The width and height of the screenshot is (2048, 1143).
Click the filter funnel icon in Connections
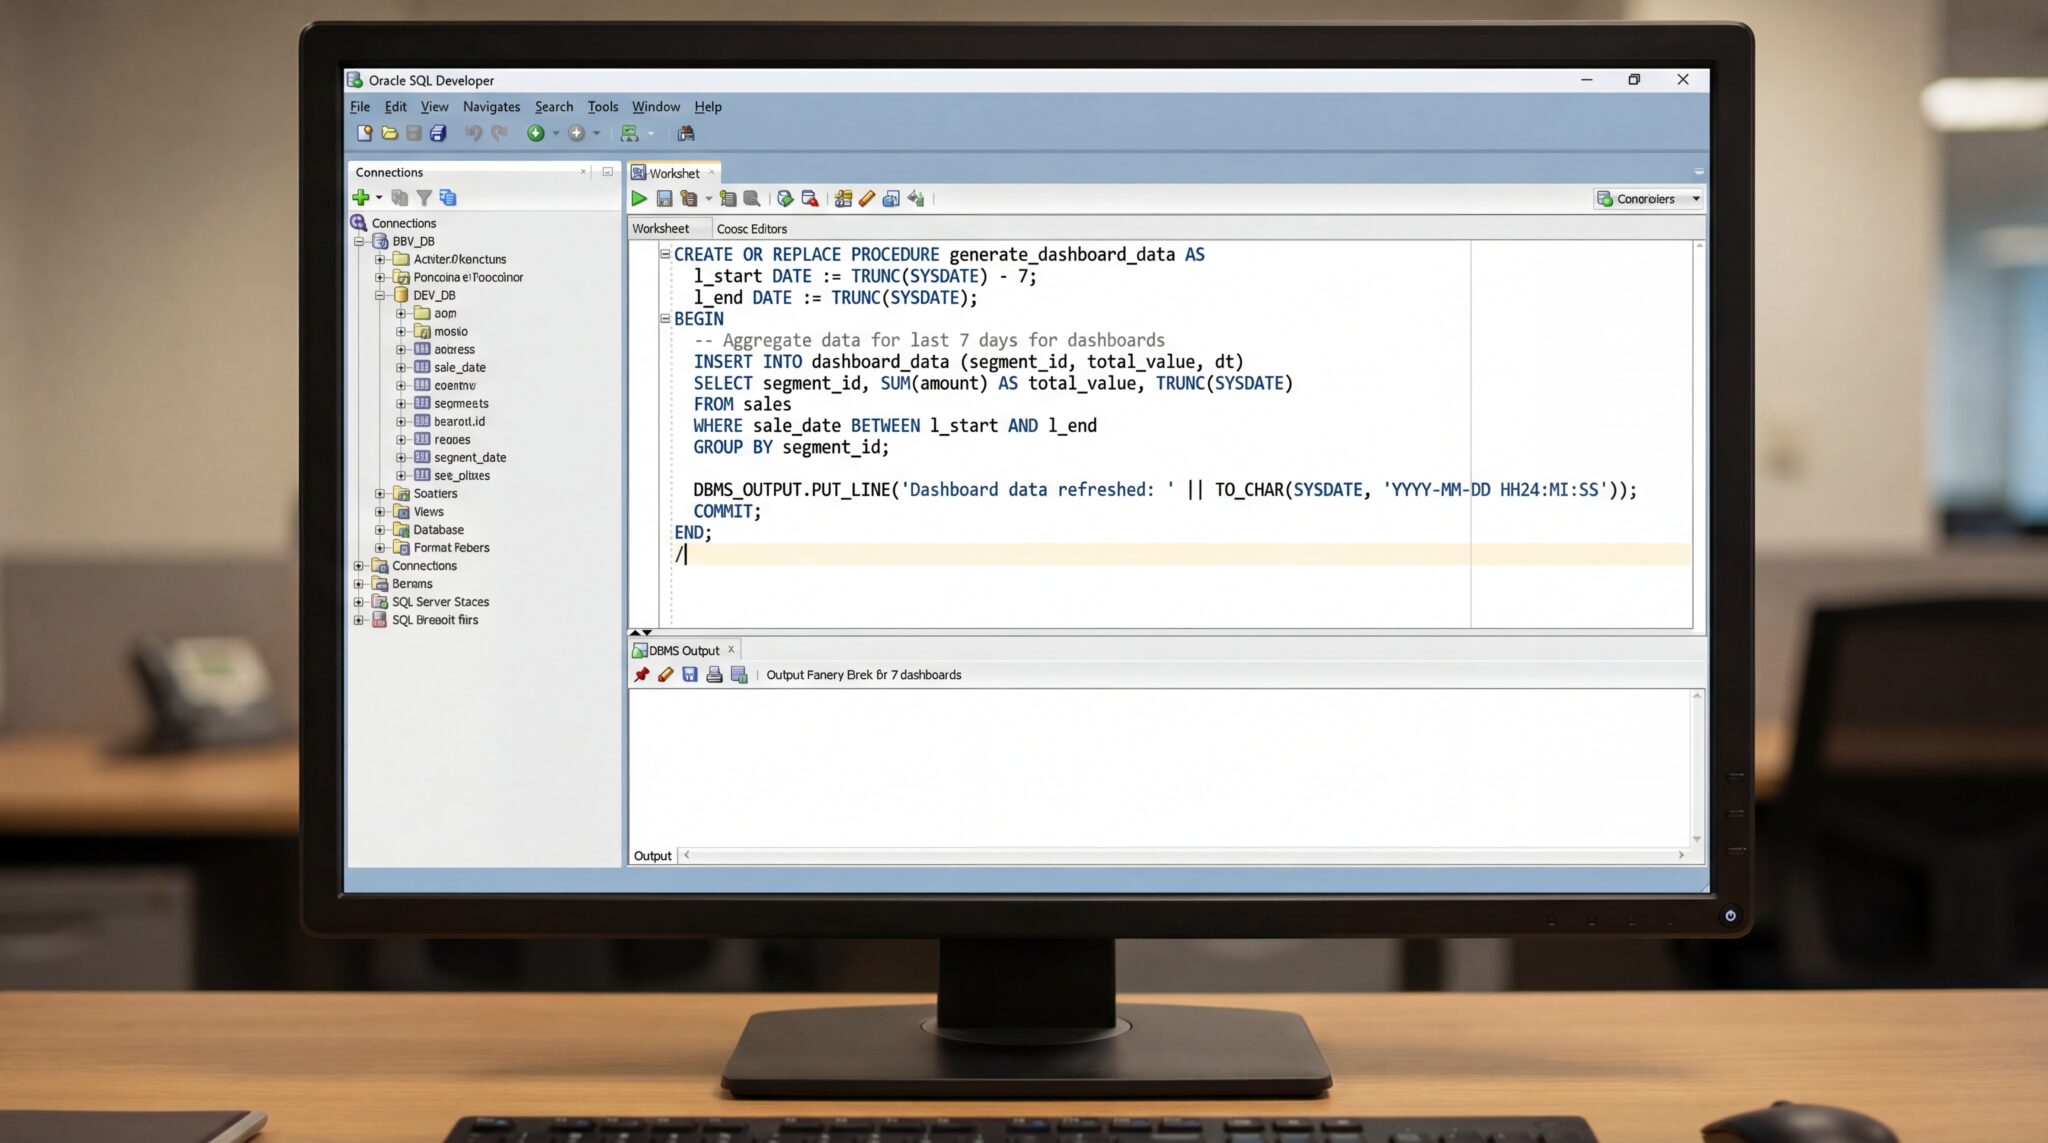click(424, 198)
